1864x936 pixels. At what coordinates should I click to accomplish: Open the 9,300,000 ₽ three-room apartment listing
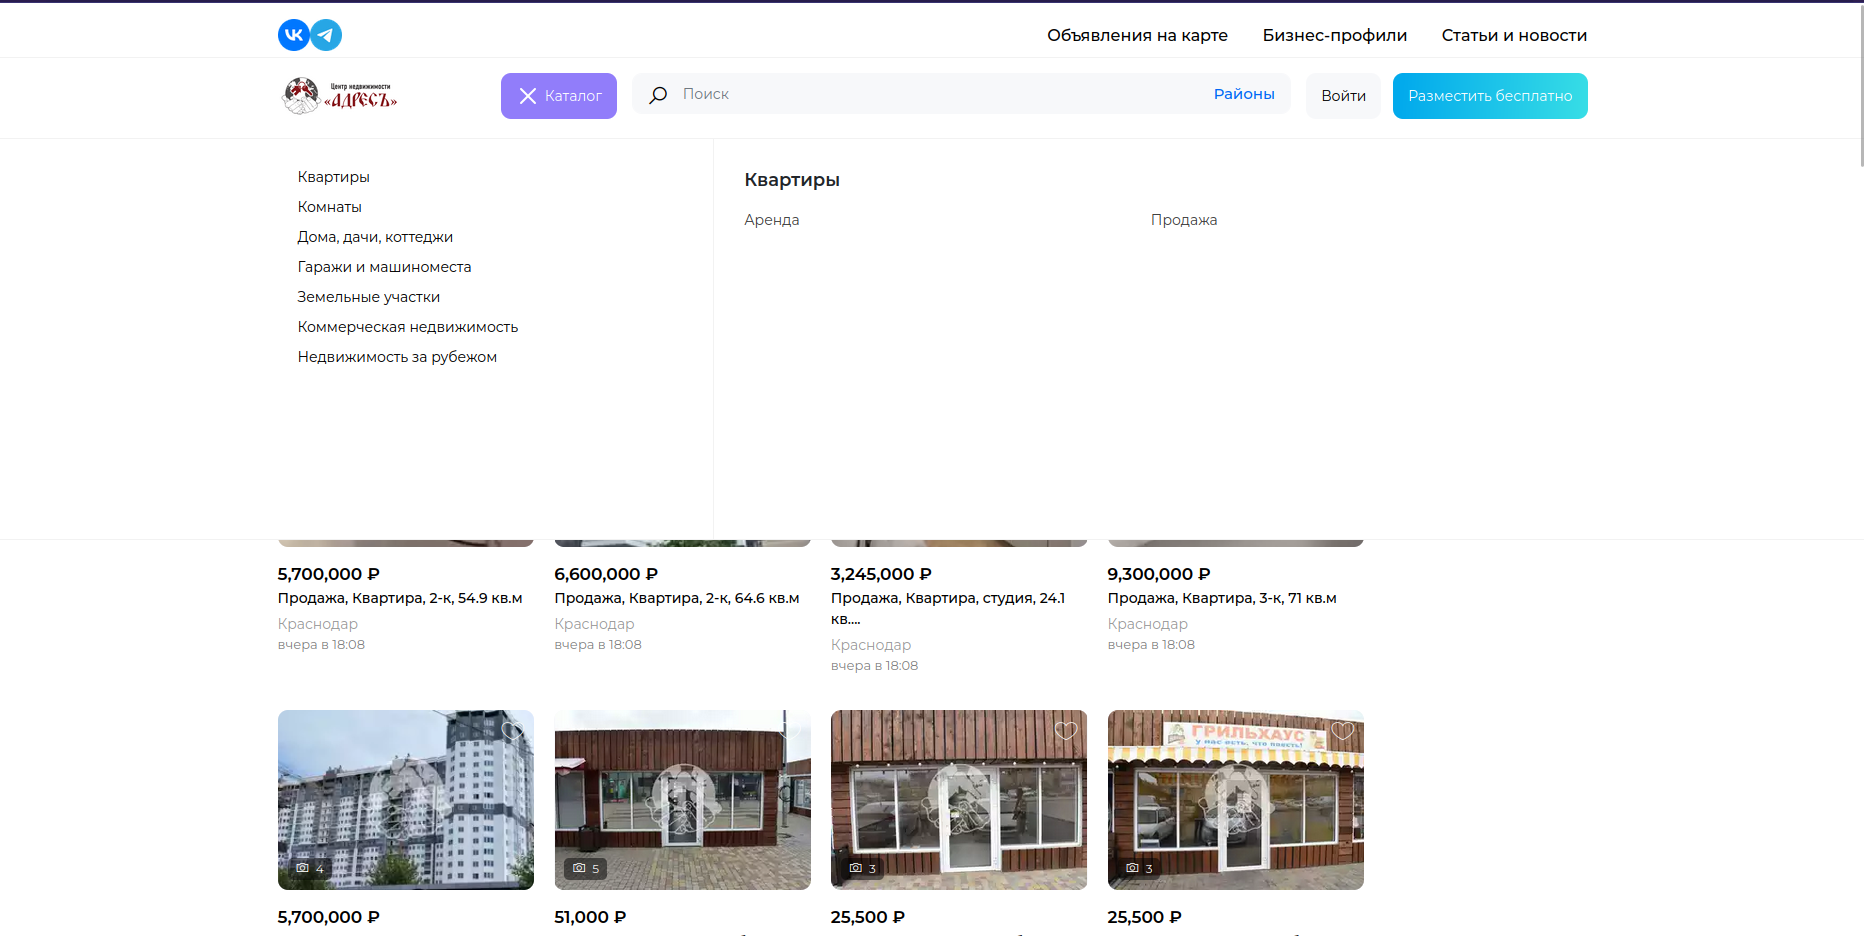pyautogui.click(x=1221, y=598)
